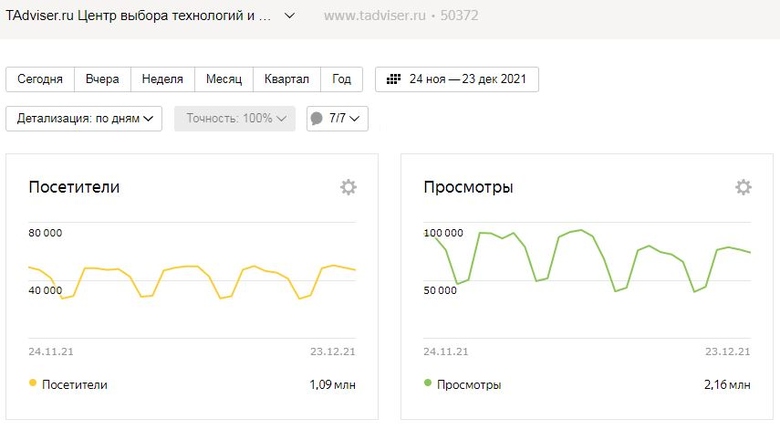Viewport: 780px width, 430px height.
Task: Click the segment circle icon beside 7/7
Action: point(317,119)
